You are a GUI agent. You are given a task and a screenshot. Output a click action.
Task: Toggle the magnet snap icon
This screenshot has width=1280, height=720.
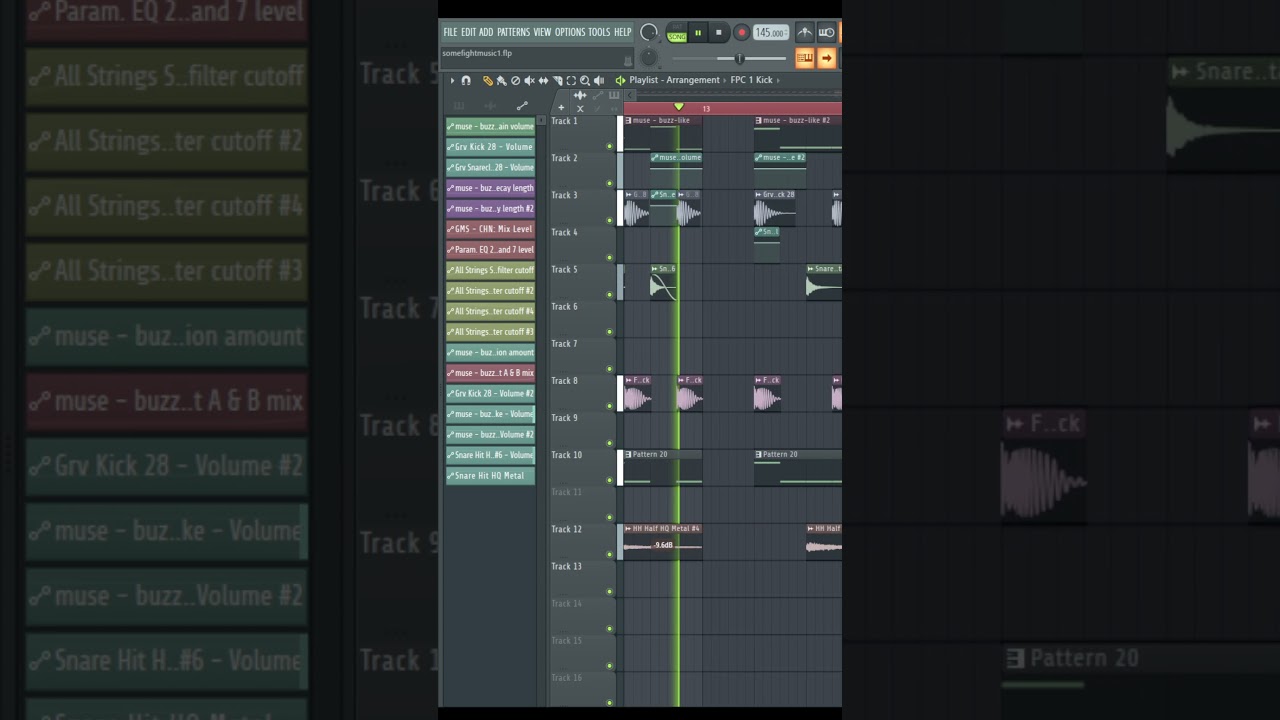coord(466,80)
